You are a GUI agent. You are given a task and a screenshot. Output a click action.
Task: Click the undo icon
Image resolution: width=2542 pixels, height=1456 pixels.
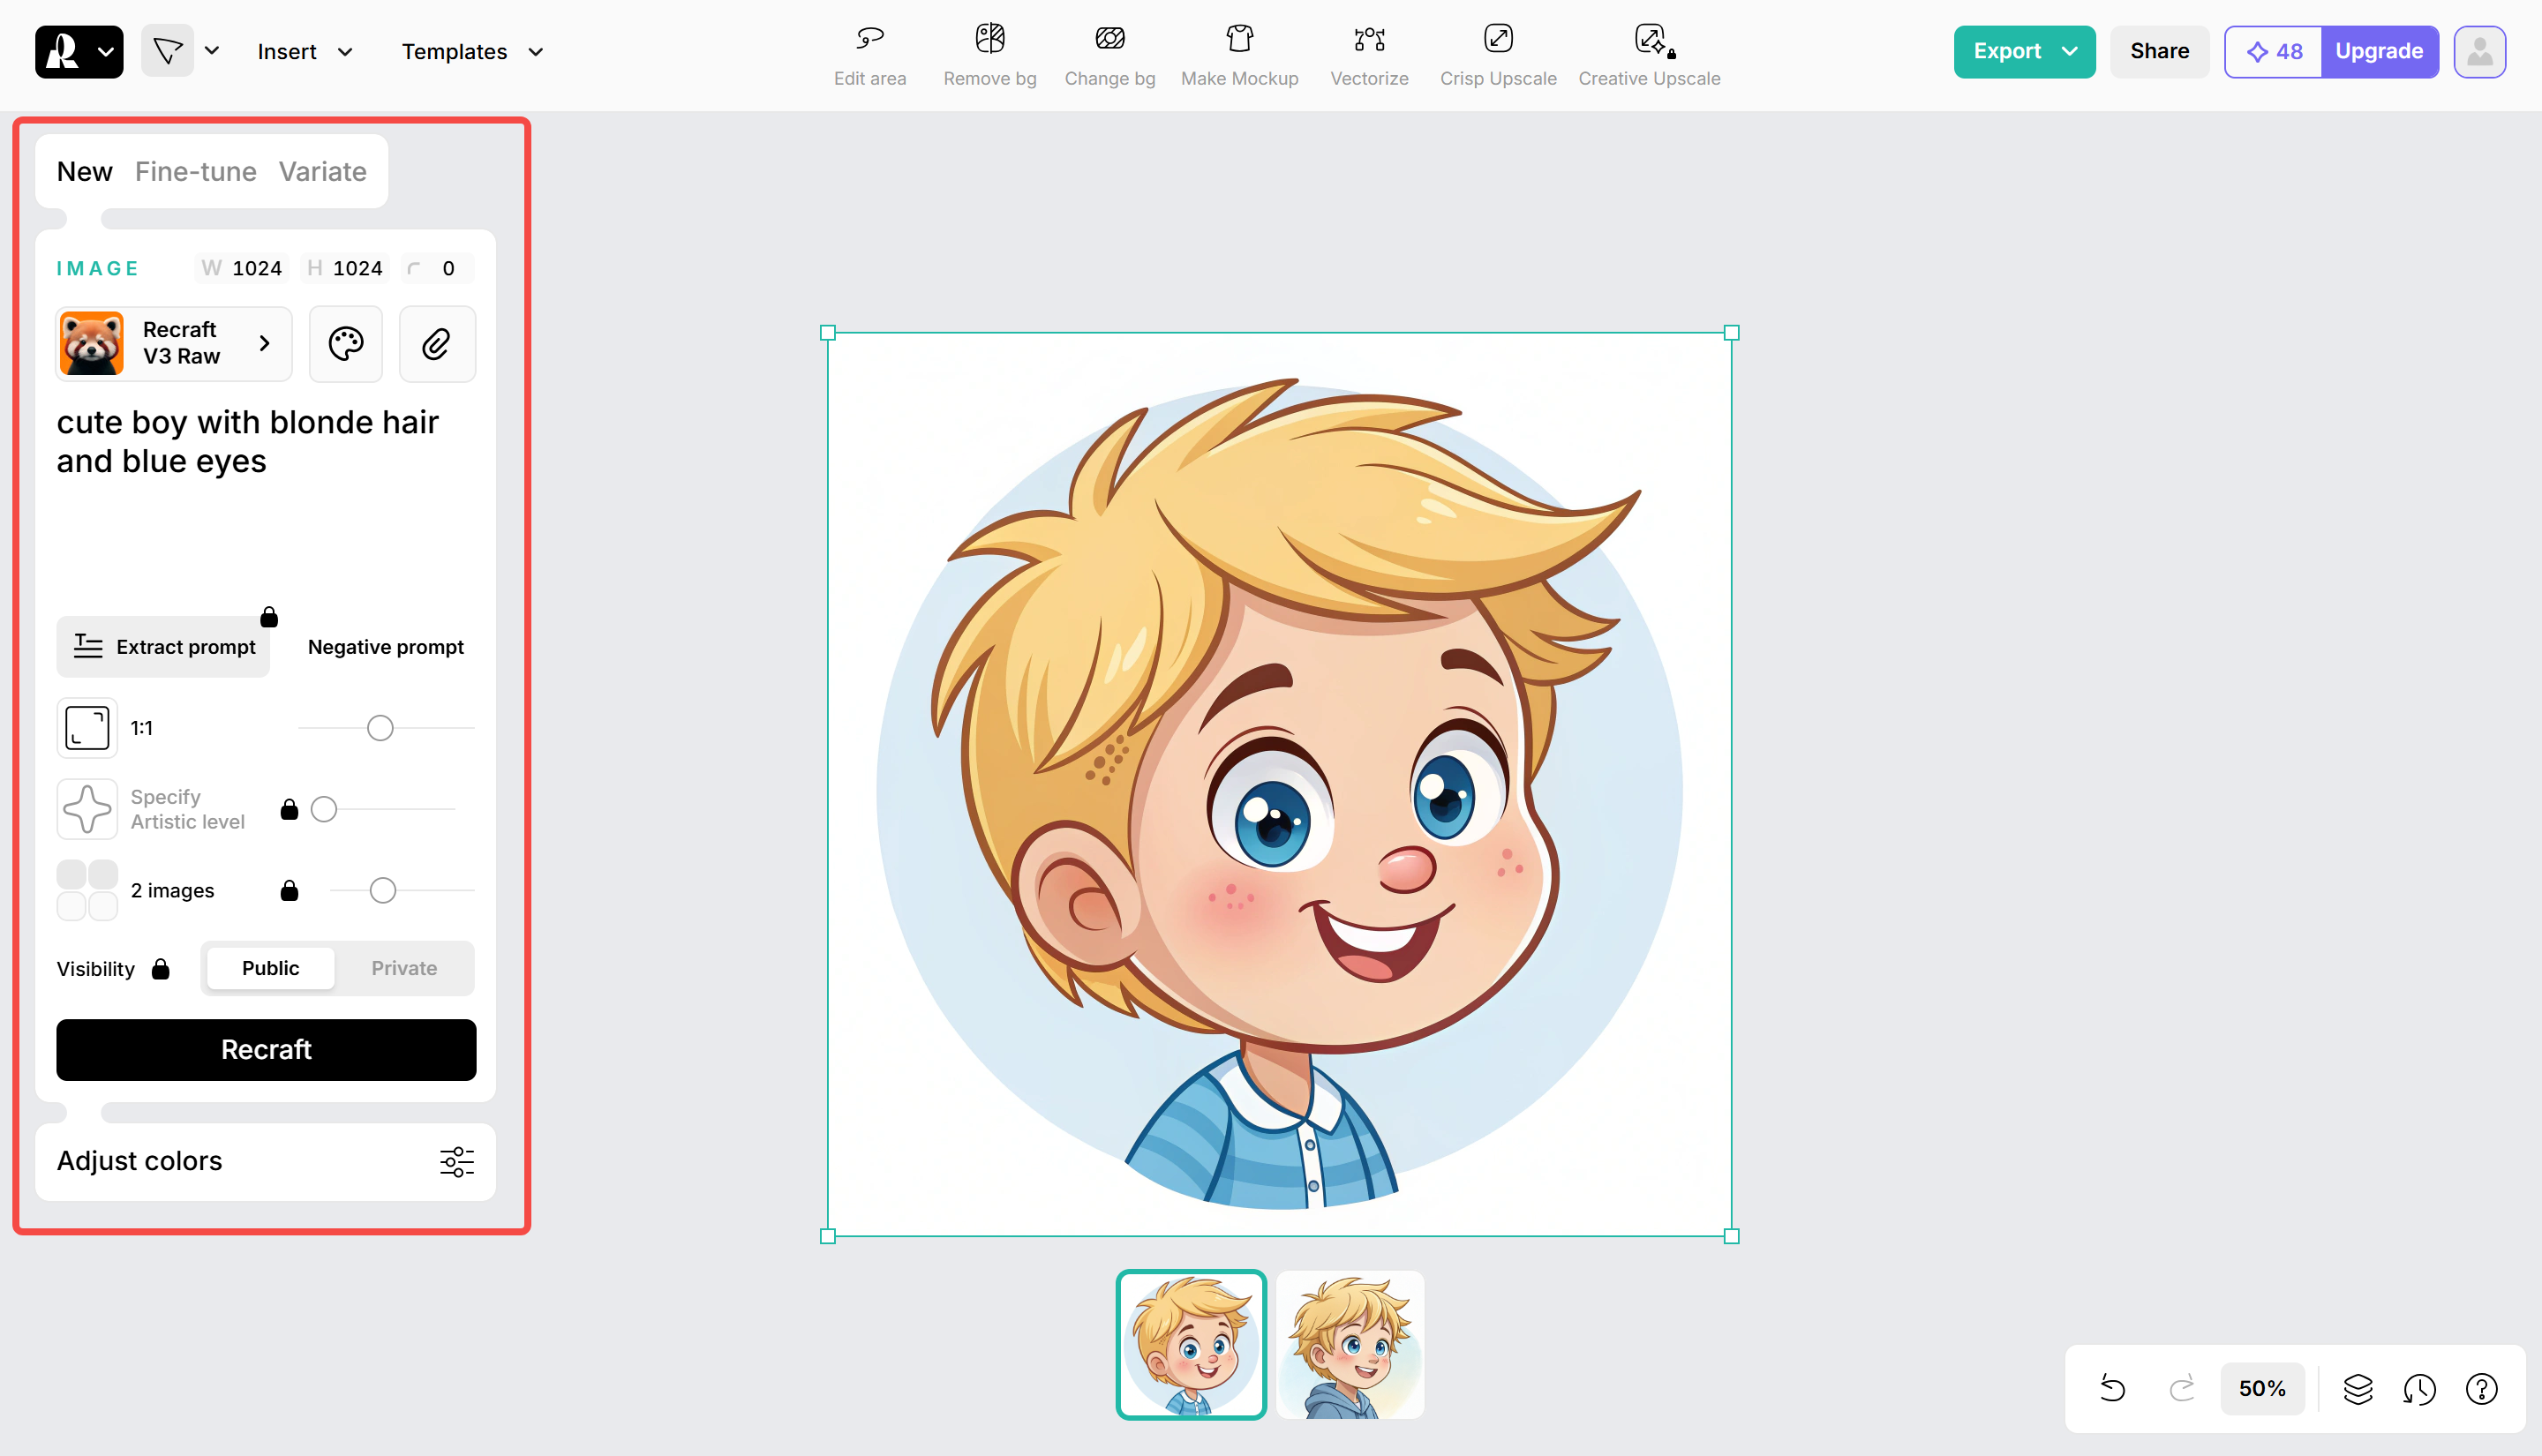click(x=2112, y=1388)
